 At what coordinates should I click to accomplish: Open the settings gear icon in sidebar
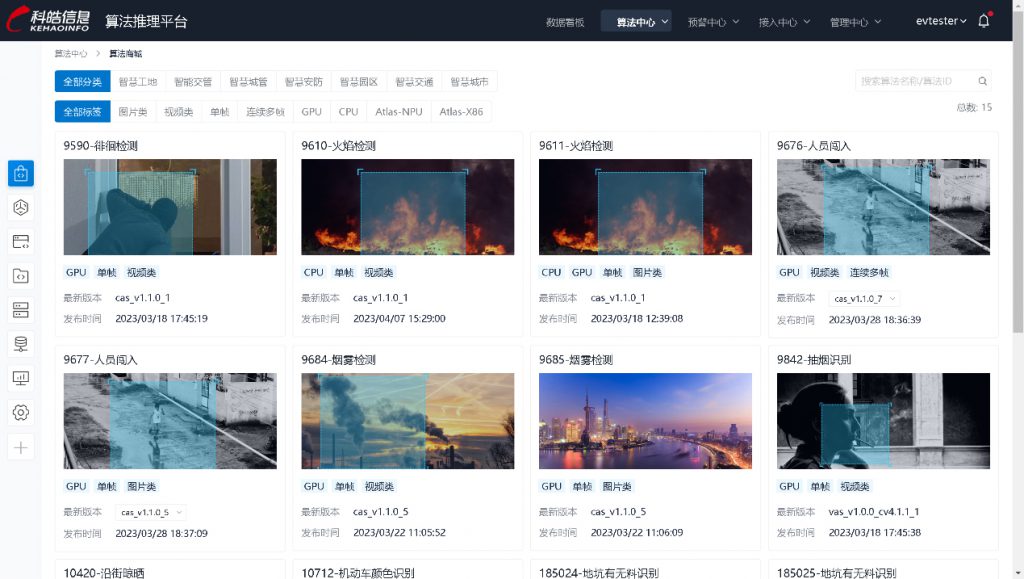[21, 413]
